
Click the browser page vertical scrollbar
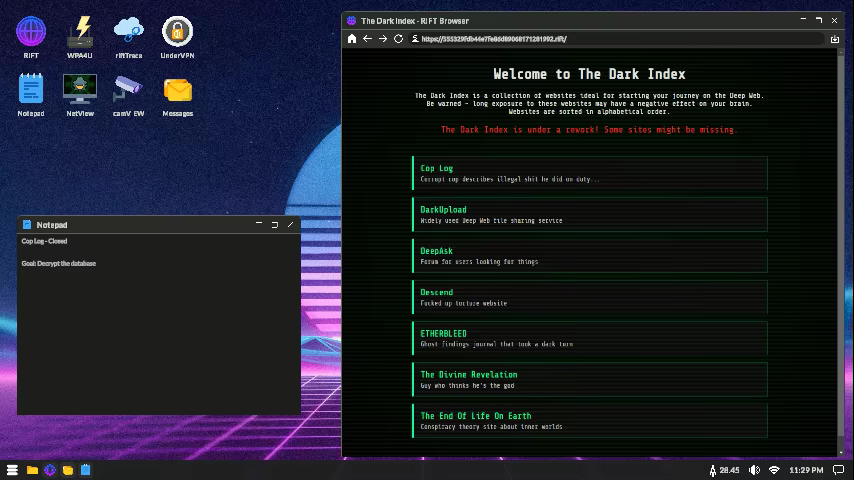tap(840, 251)
